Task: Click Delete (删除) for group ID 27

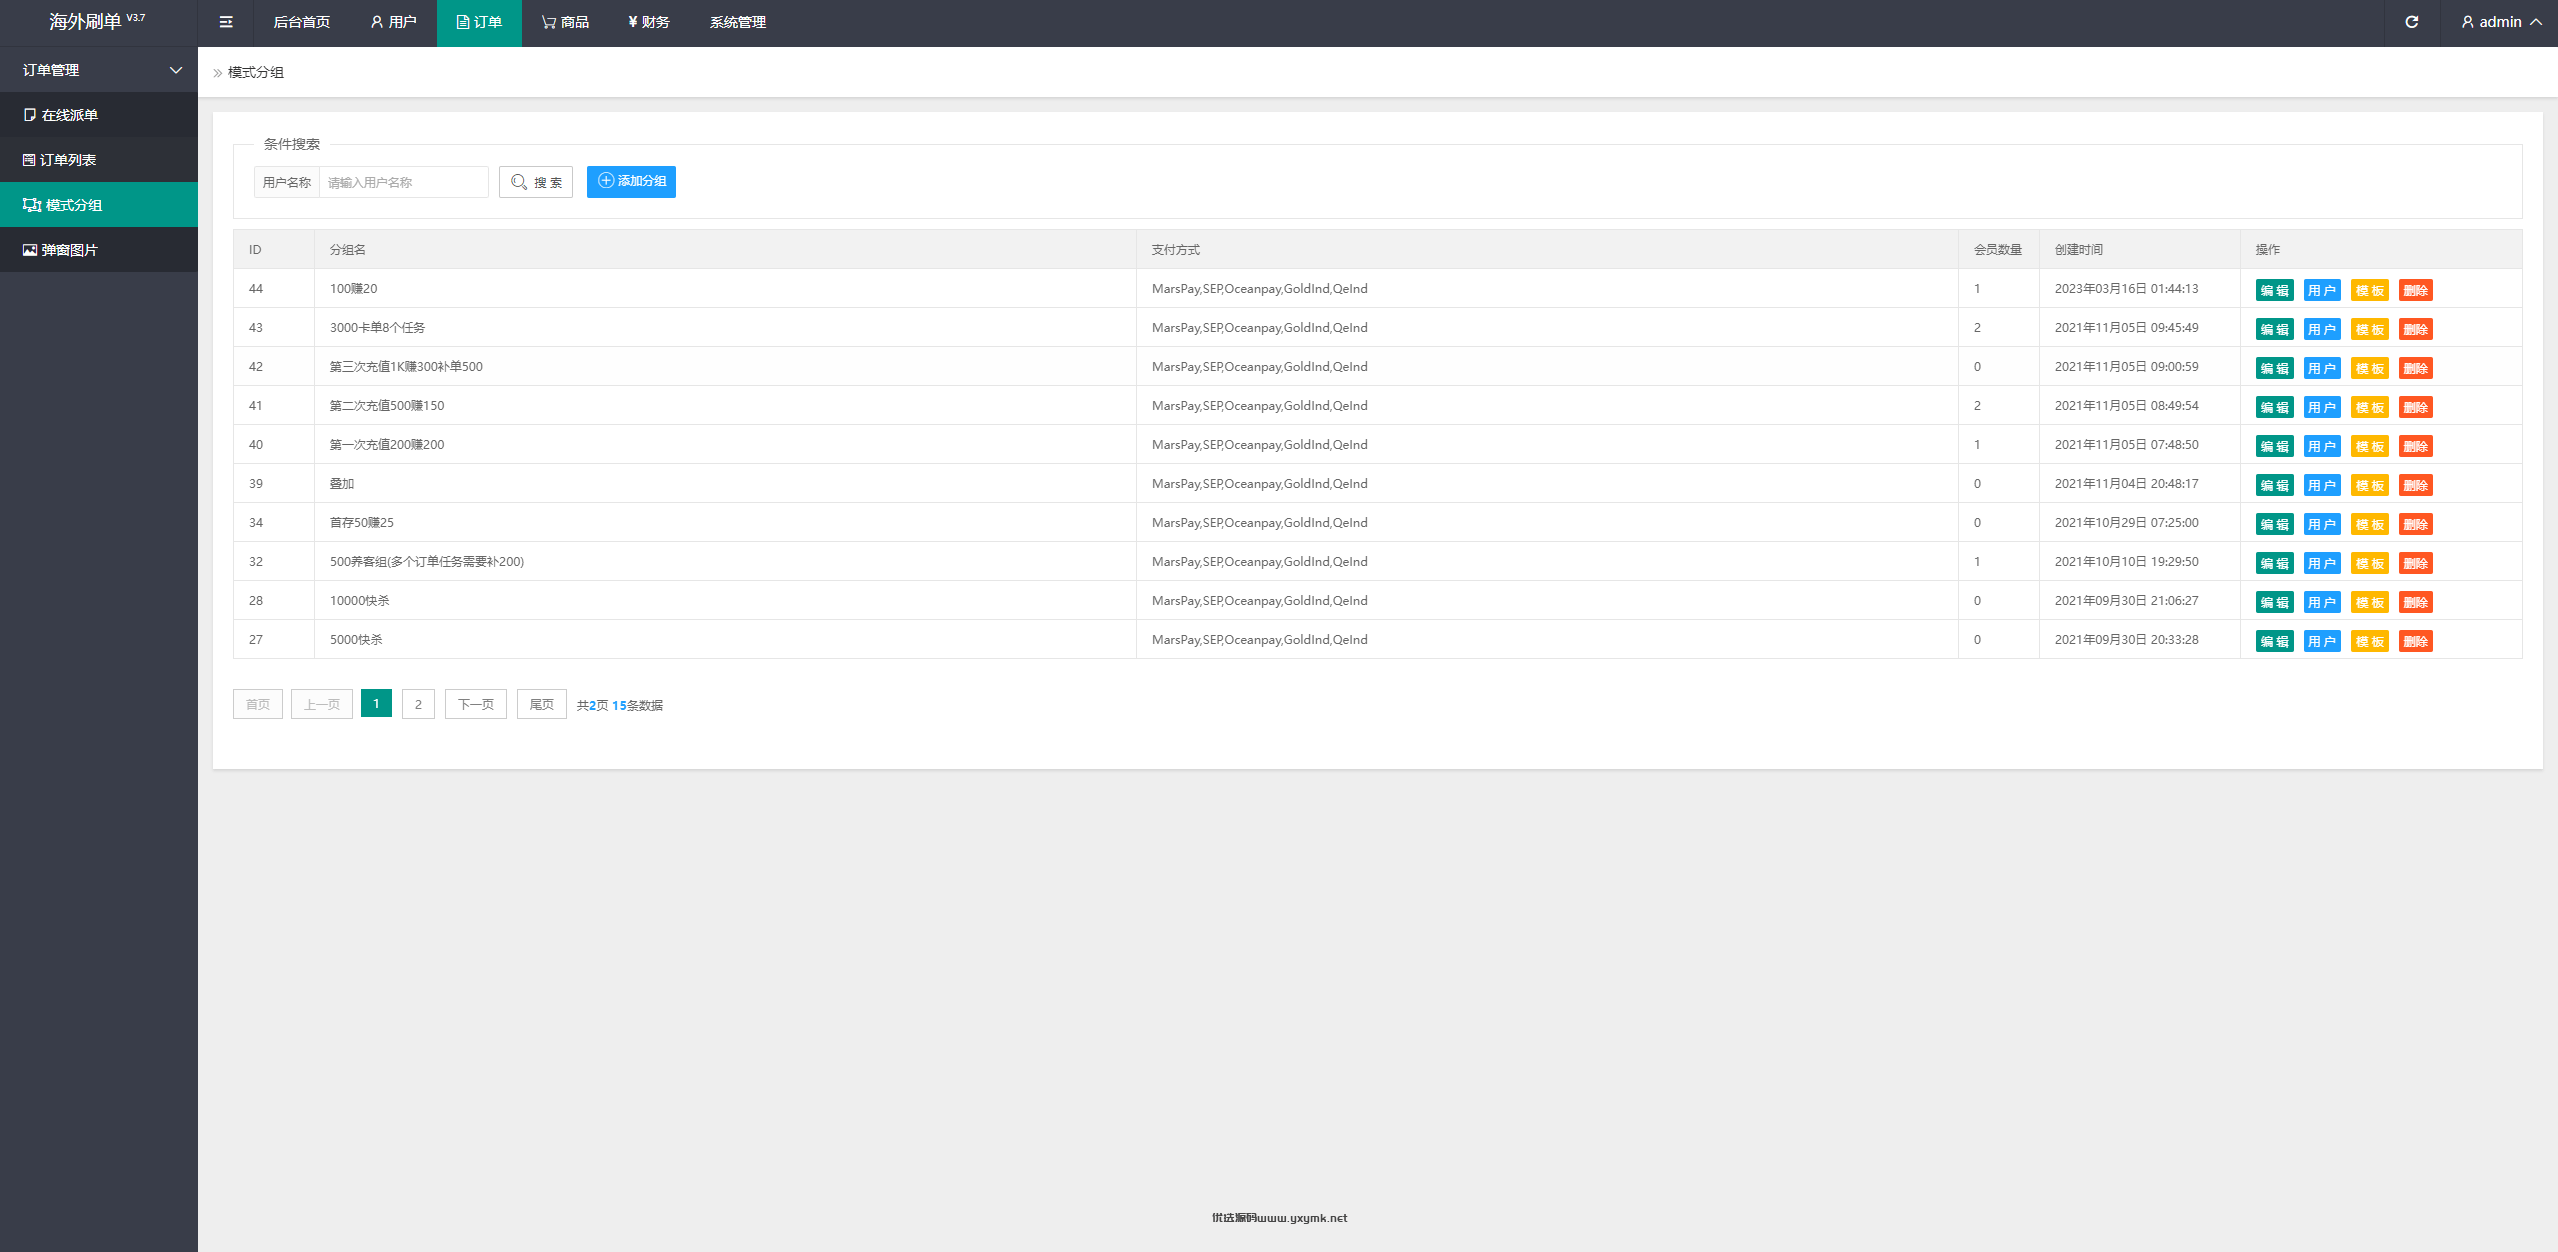Action: 2415,641
